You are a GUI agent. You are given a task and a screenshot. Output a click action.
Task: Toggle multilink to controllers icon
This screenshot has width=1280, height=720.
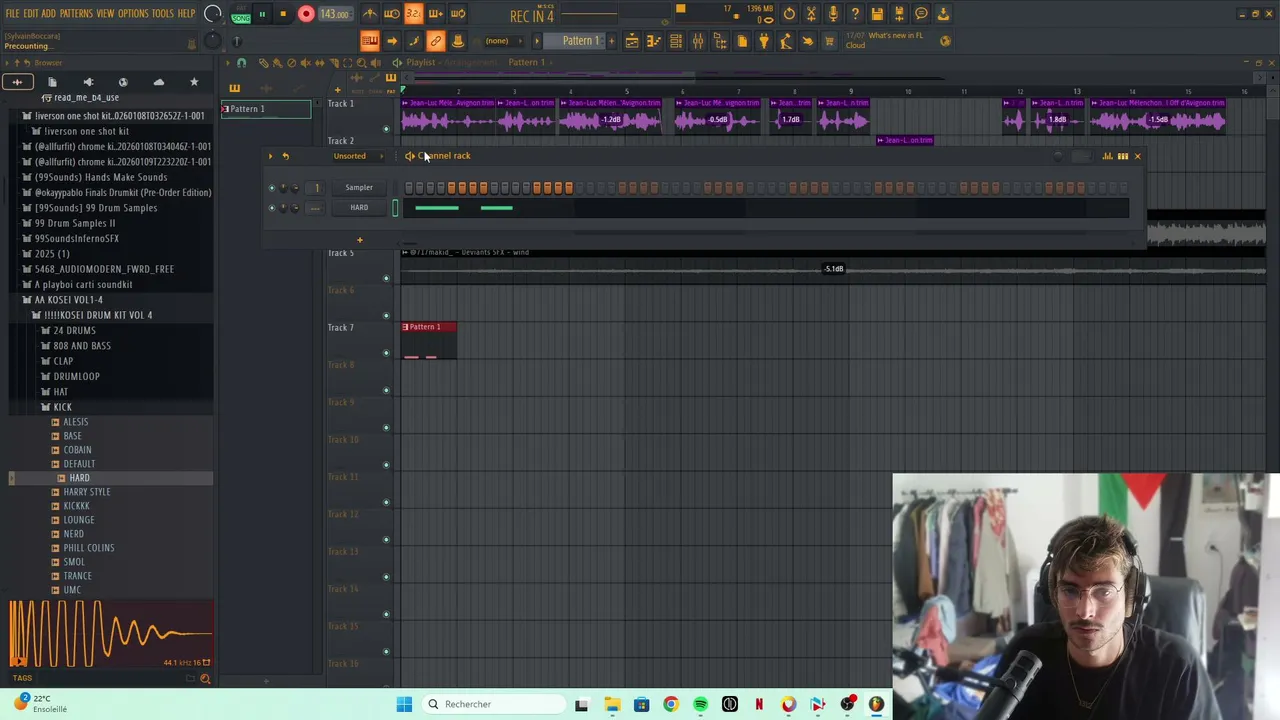tap(435, 41)
